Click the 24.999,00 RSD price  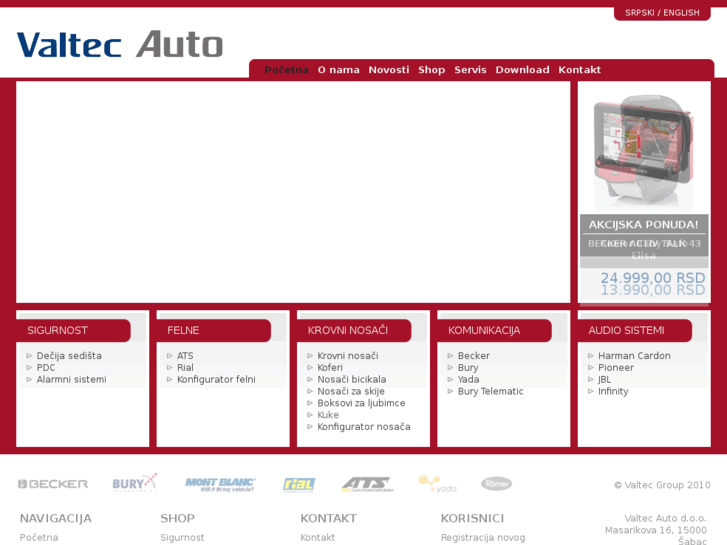pyautogui.click(x=652, y=277)
